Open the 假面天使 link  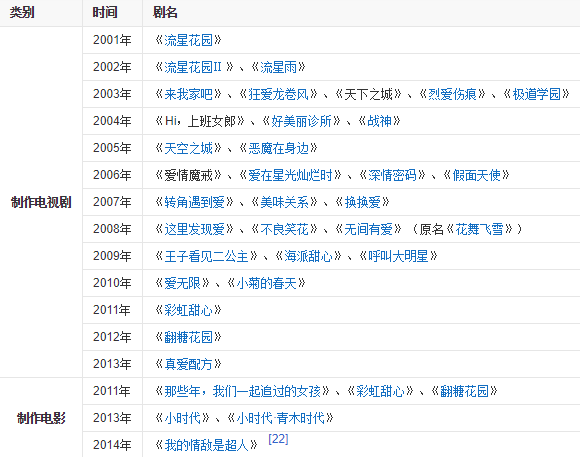click(x=476, y=175)
